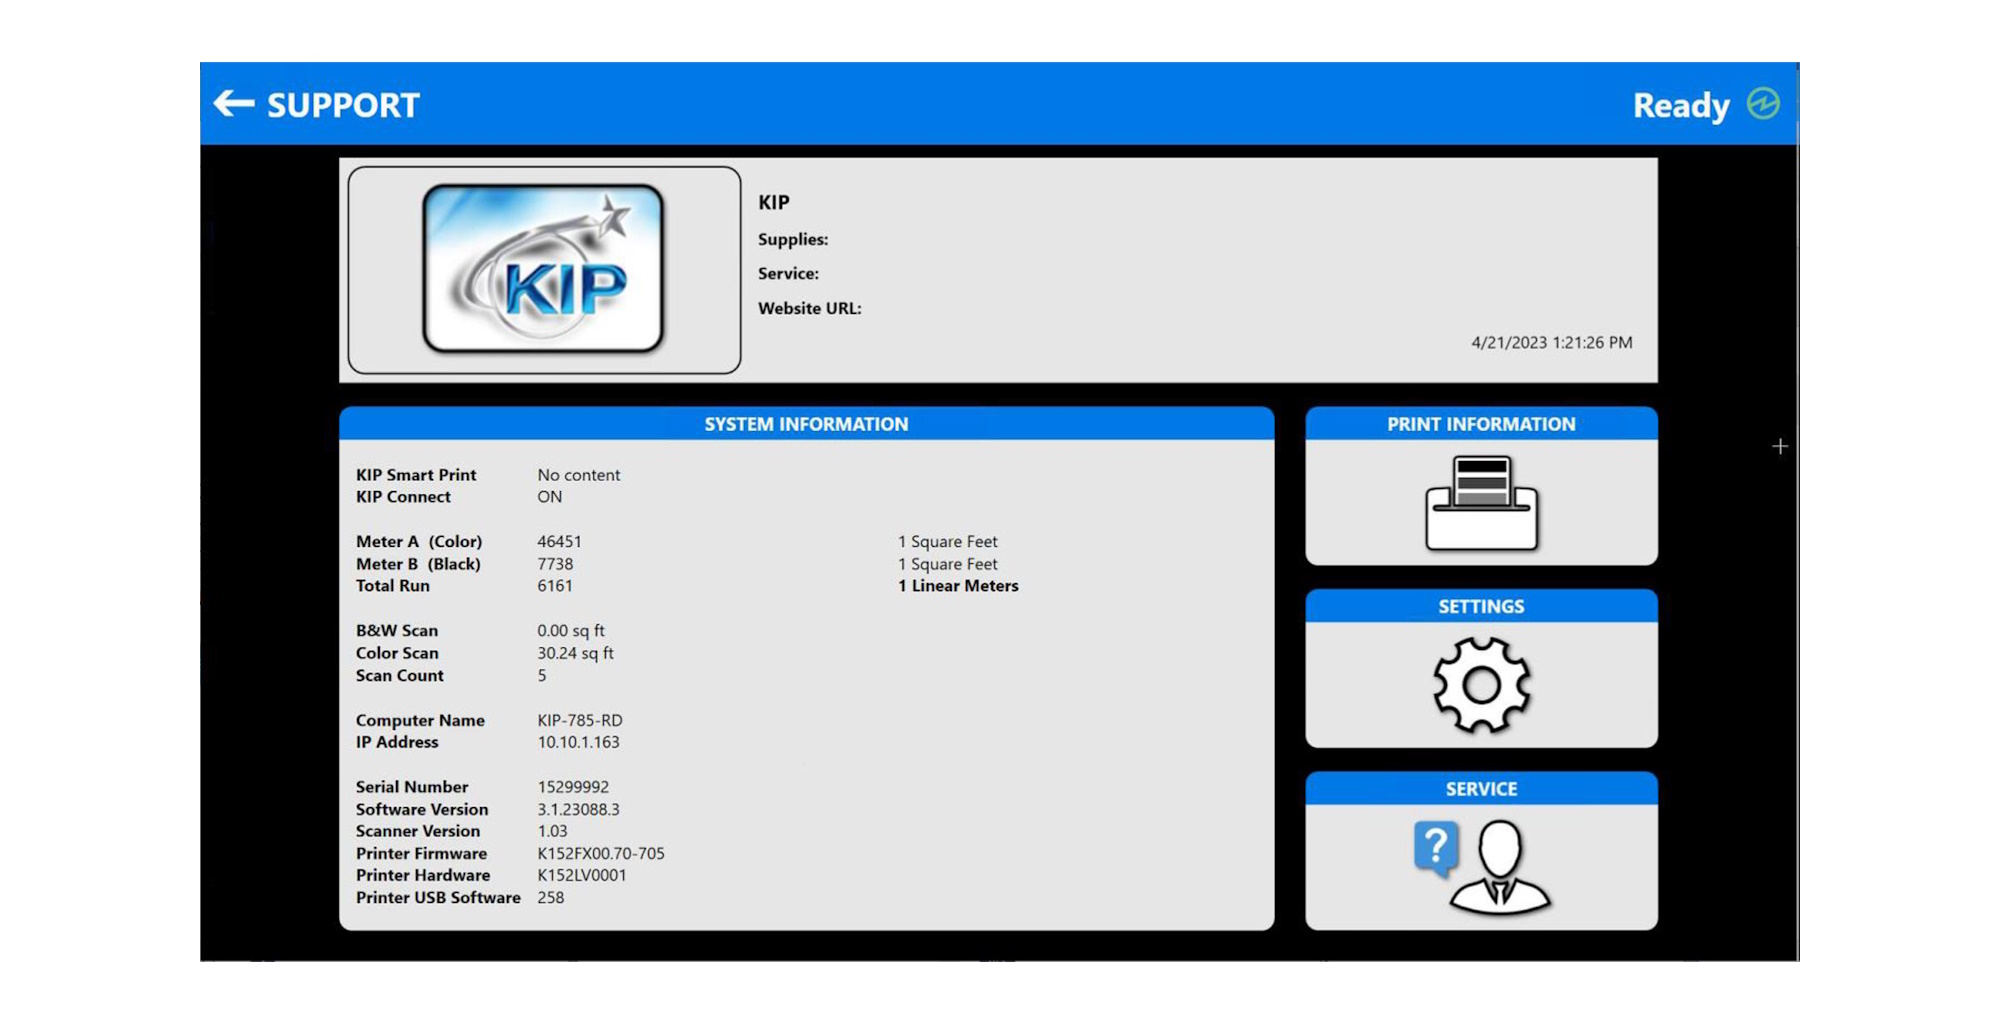The image size is (2000, 1025).
Task: Click the Serial Number label
Action: pos(412,787)
